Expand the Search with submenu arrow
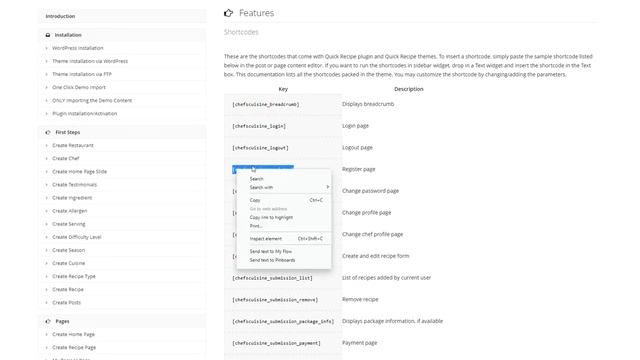The width and height of the screenshot is (640, 360). [x=327, y=187]
